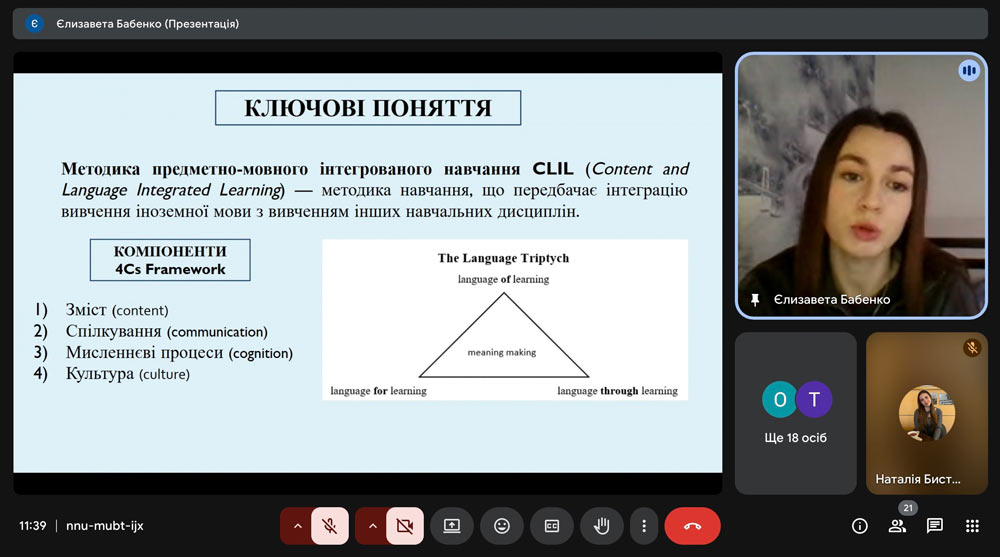Click the shared presentation slide

367,270
